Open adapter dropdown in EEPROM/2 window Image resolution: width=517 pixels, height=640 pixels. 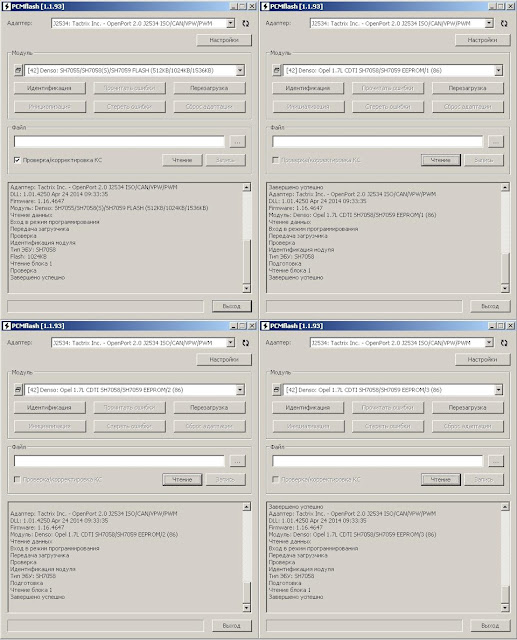(x=231, y=343)
